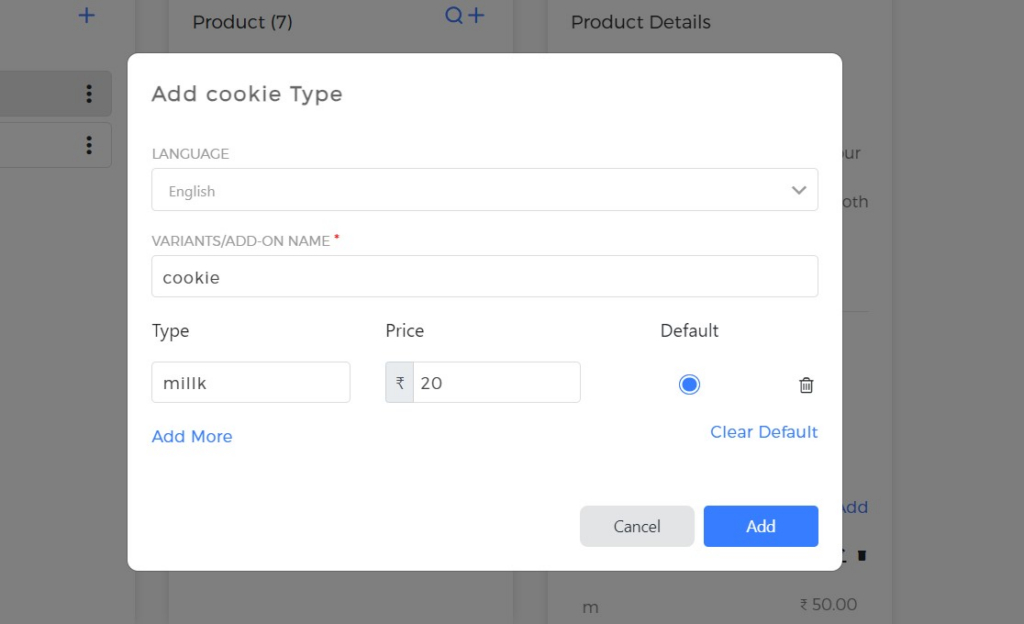
Task: Click the small dark icon near ₹50.00
Action: (x=861, y=555)
